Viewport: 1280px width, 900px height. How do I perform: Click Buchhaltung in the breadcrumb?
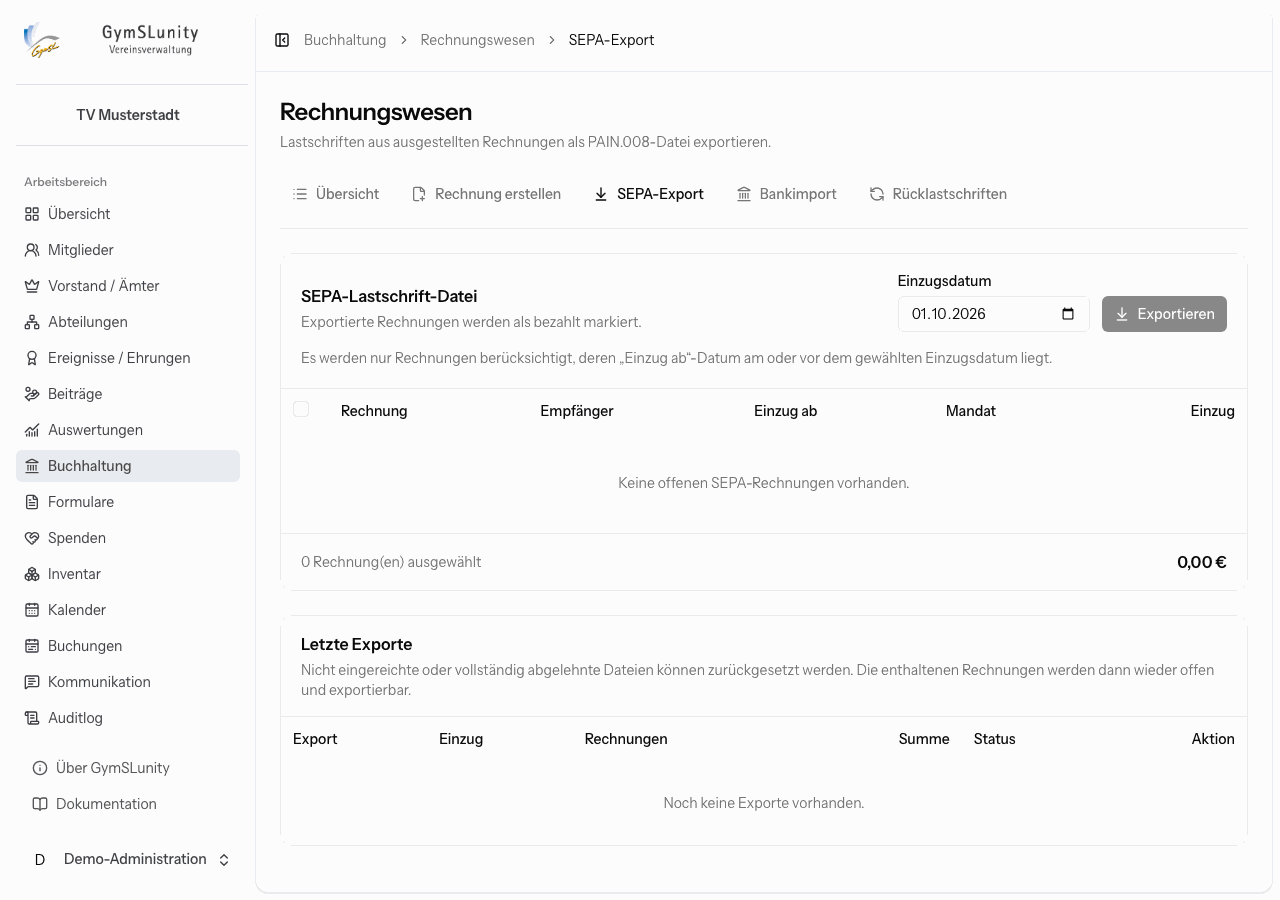point(345,40)
